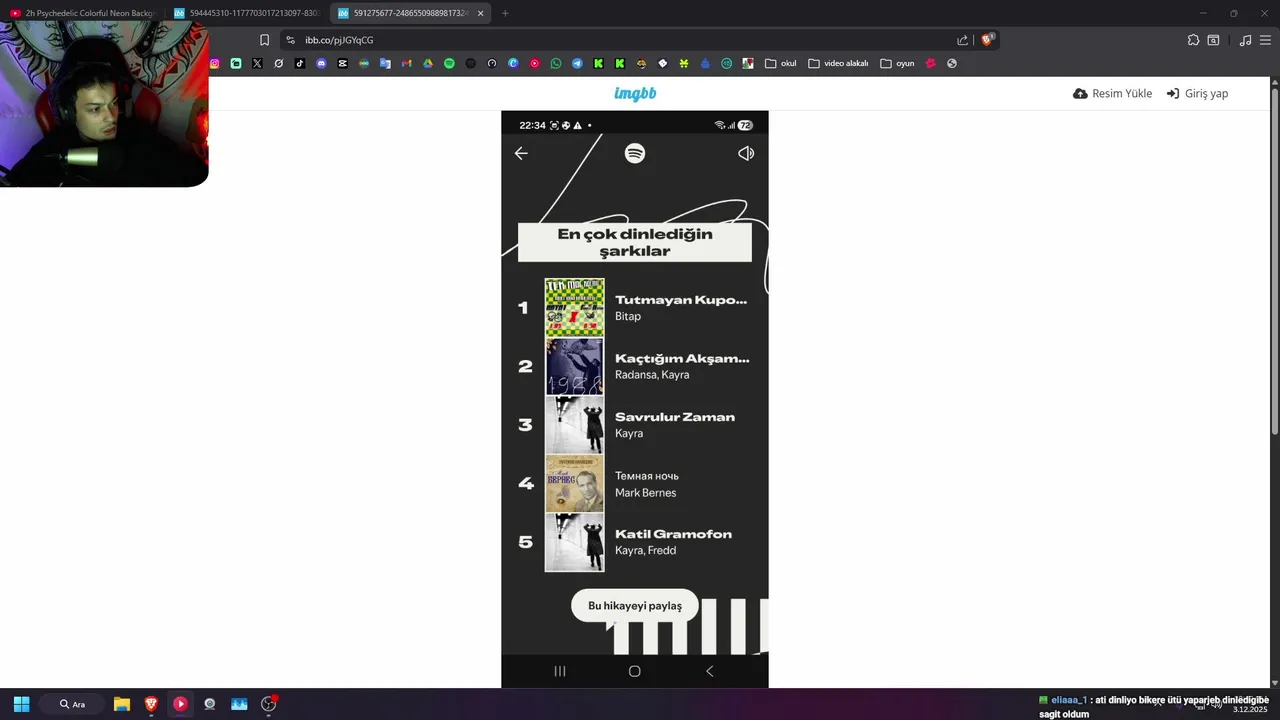Open the oyun bookmarks folder
Viewport: 1280px width, 720px height.
pos(898,63)
